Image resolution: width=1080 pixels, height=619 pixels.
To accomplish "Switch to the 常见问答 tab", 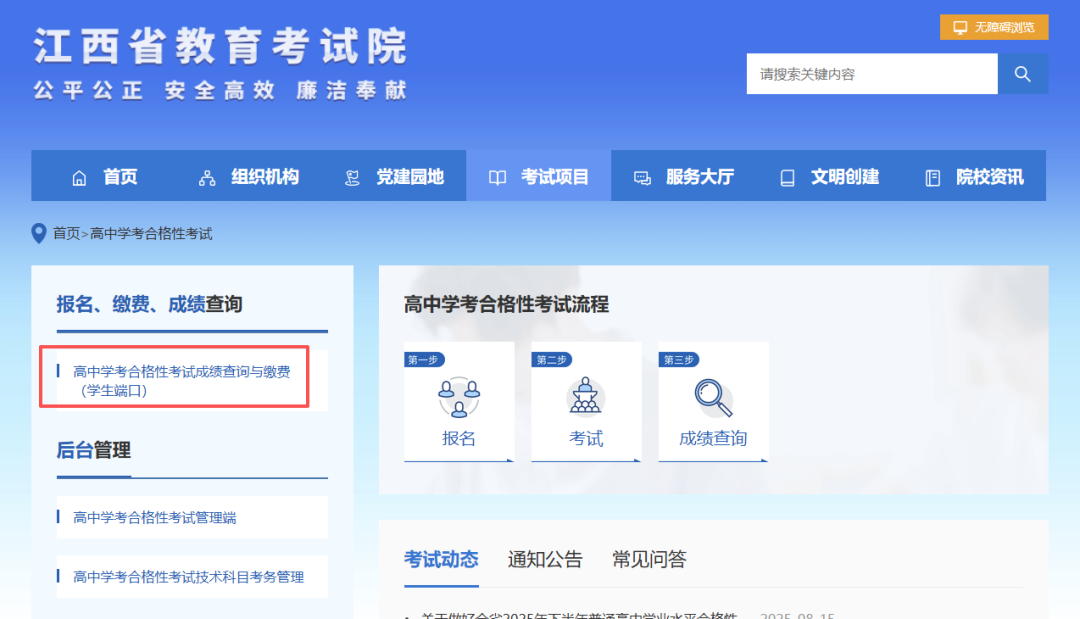I will point(649,559).
